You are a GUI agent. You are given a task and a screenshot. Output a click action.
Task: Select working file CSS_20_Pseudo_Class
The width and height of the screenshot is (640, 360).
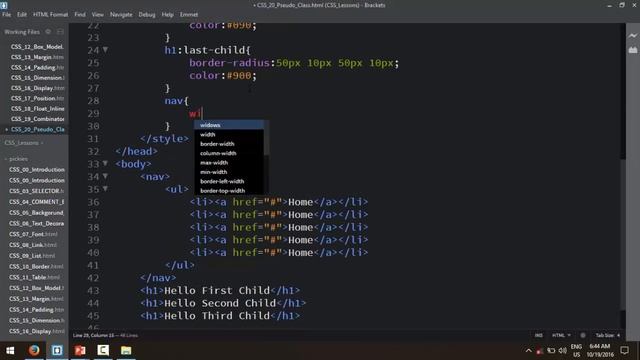tap(37, 129)
